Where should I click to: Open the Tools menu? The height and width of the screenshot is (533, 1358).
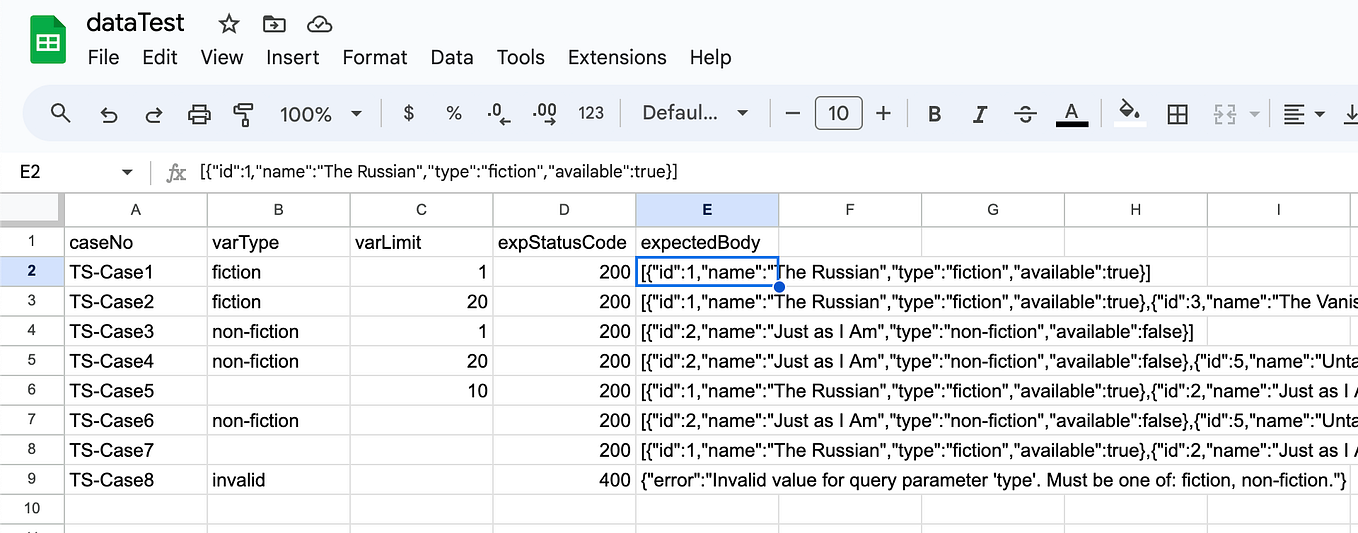[x=521, y=57]
